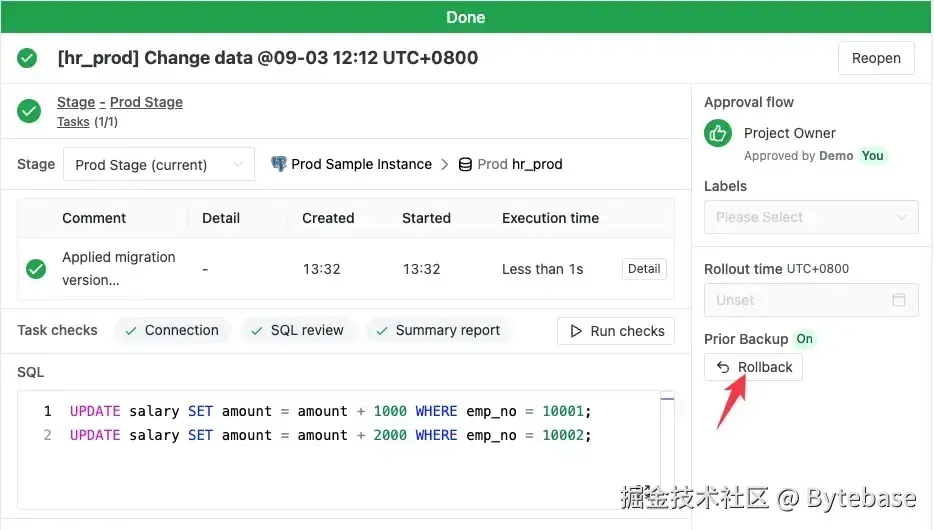Click the Execution time column header
Image resolution: width=934 pixels, height=530 pixels.
[x=550, y=218]
